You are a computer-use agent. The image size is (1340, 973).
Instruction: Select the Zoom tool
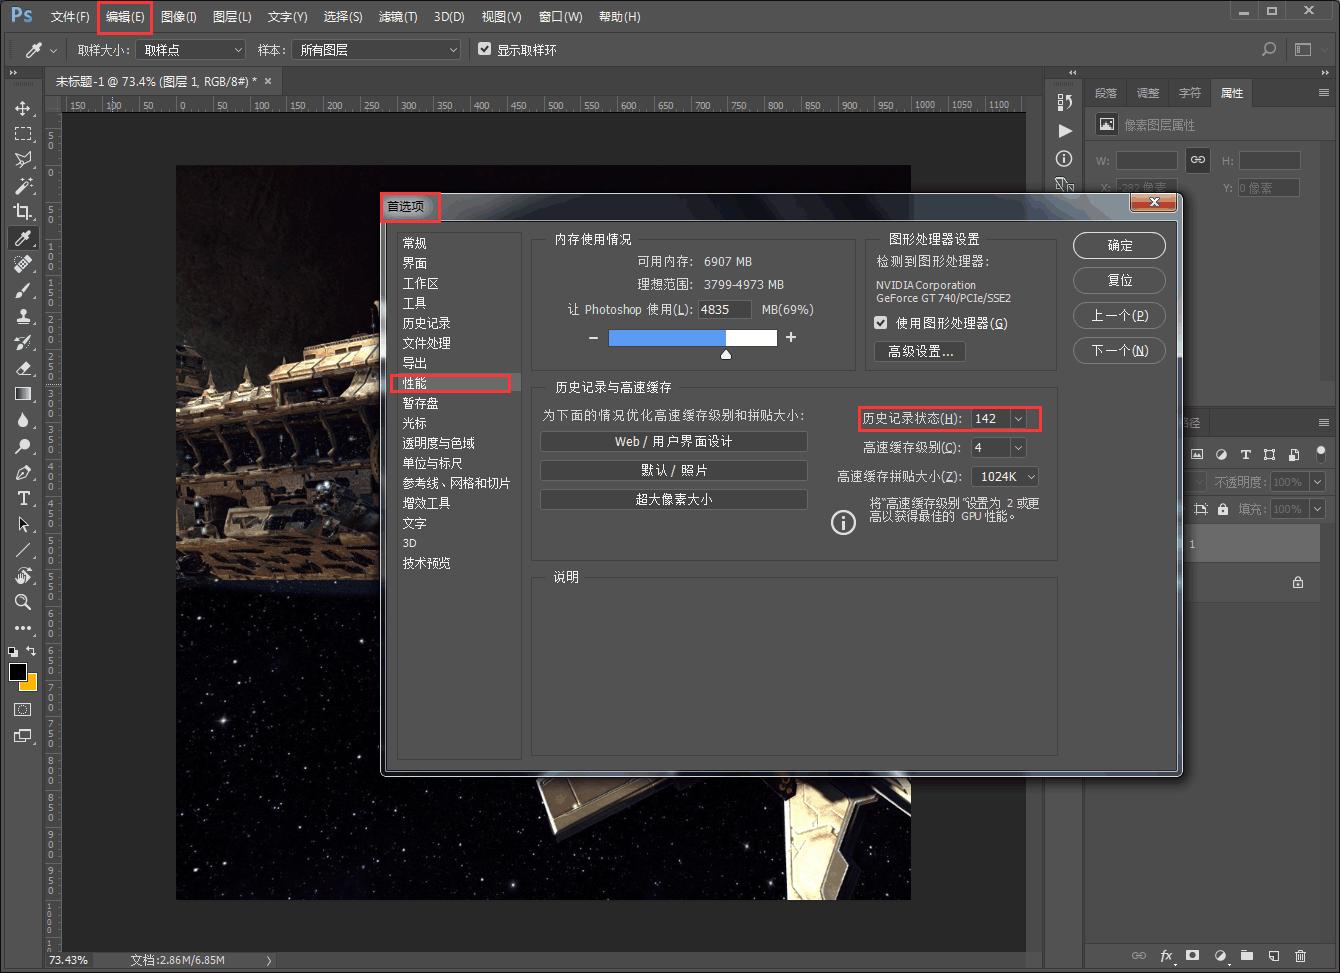[x=22, y=602]
